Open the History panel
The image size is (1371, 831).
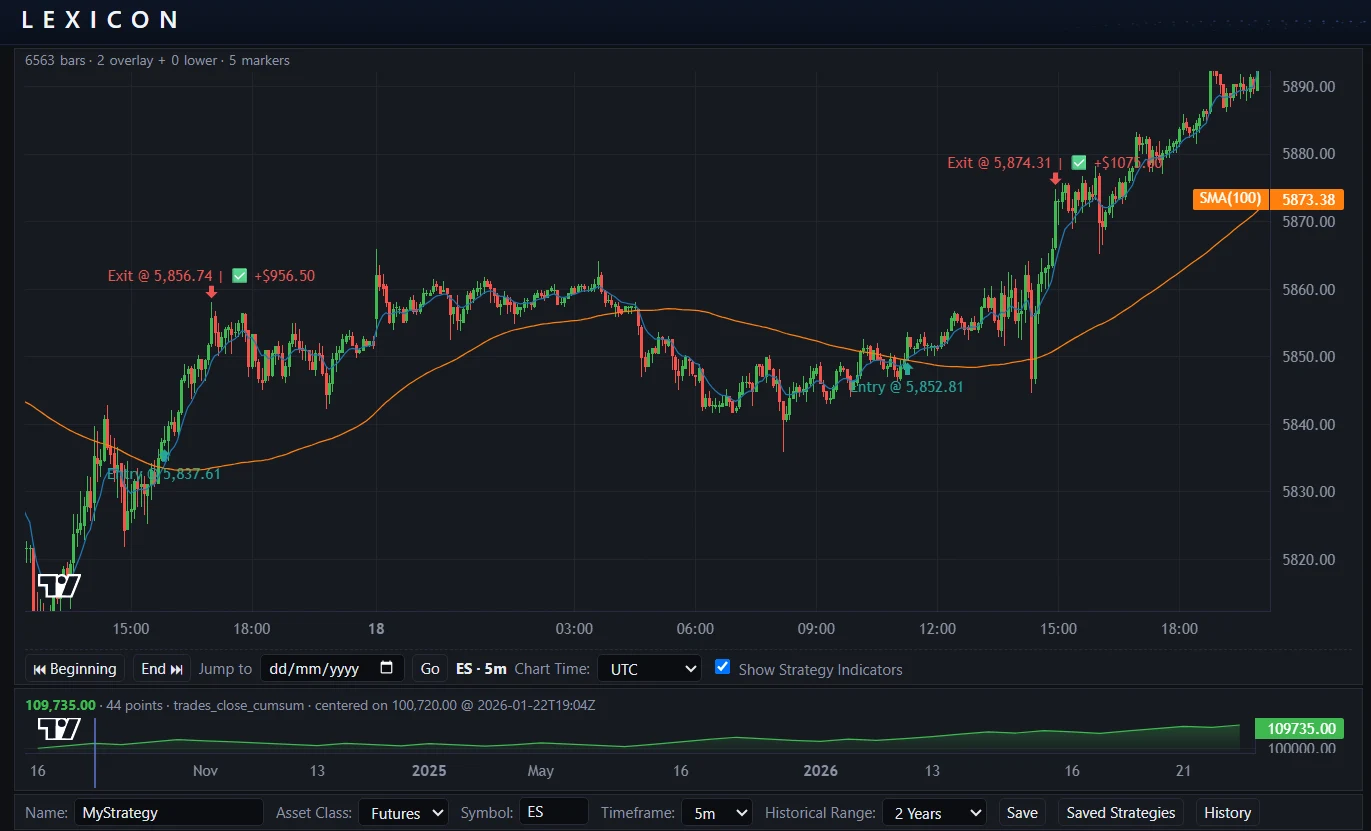(x=1227, y=812)
